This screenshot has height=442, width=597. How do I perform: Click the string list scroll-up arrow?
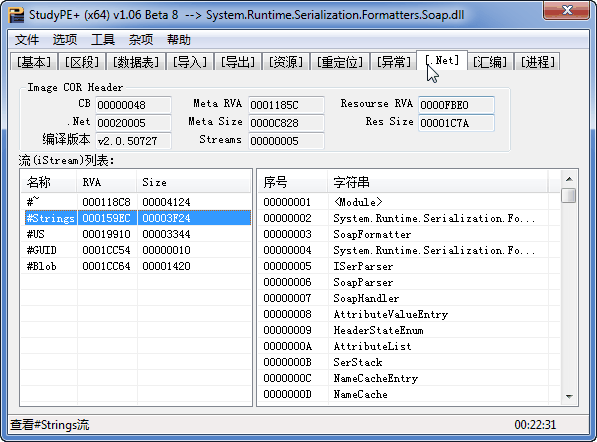point(569,179)
